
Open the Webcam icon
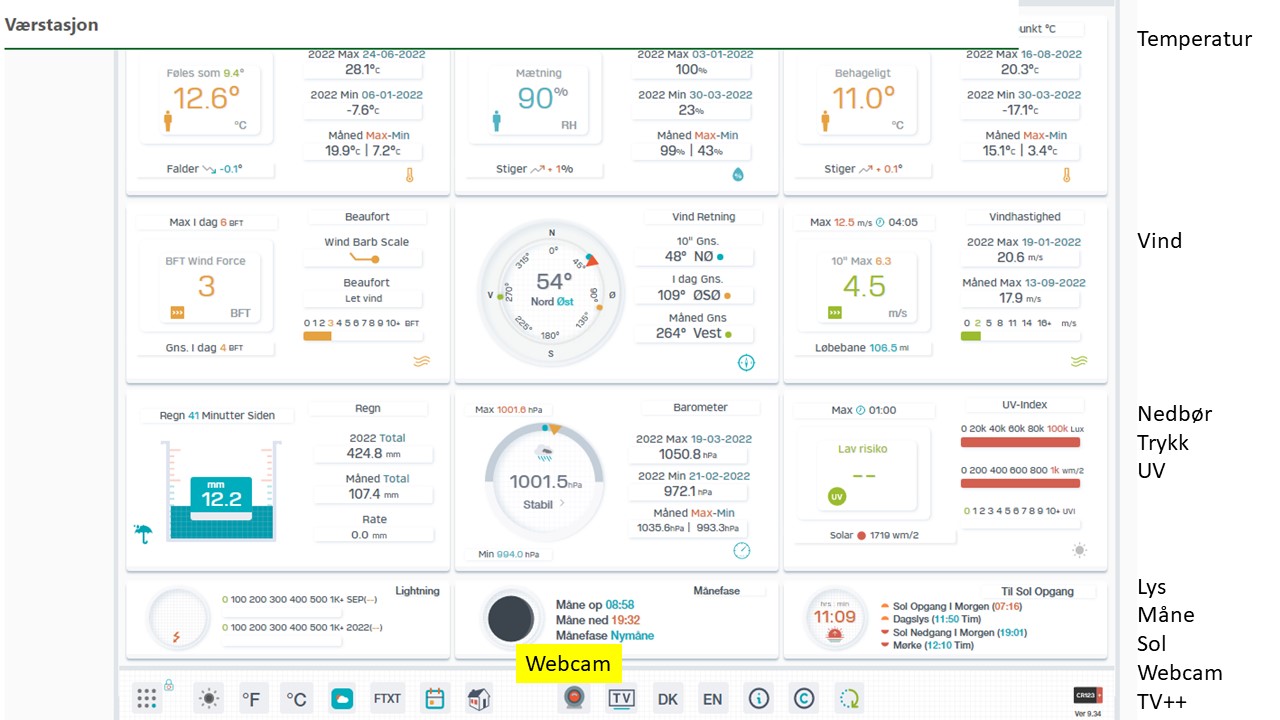click(574, 698)
